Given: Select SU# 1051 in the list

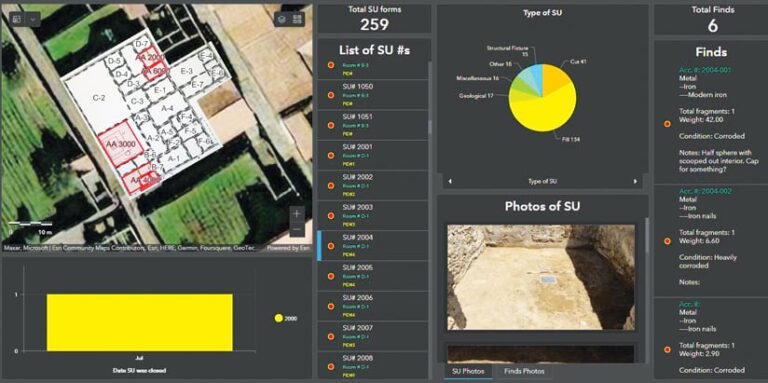Looking at the screenshot, I should pyautogui.click(x=373, y=125).
